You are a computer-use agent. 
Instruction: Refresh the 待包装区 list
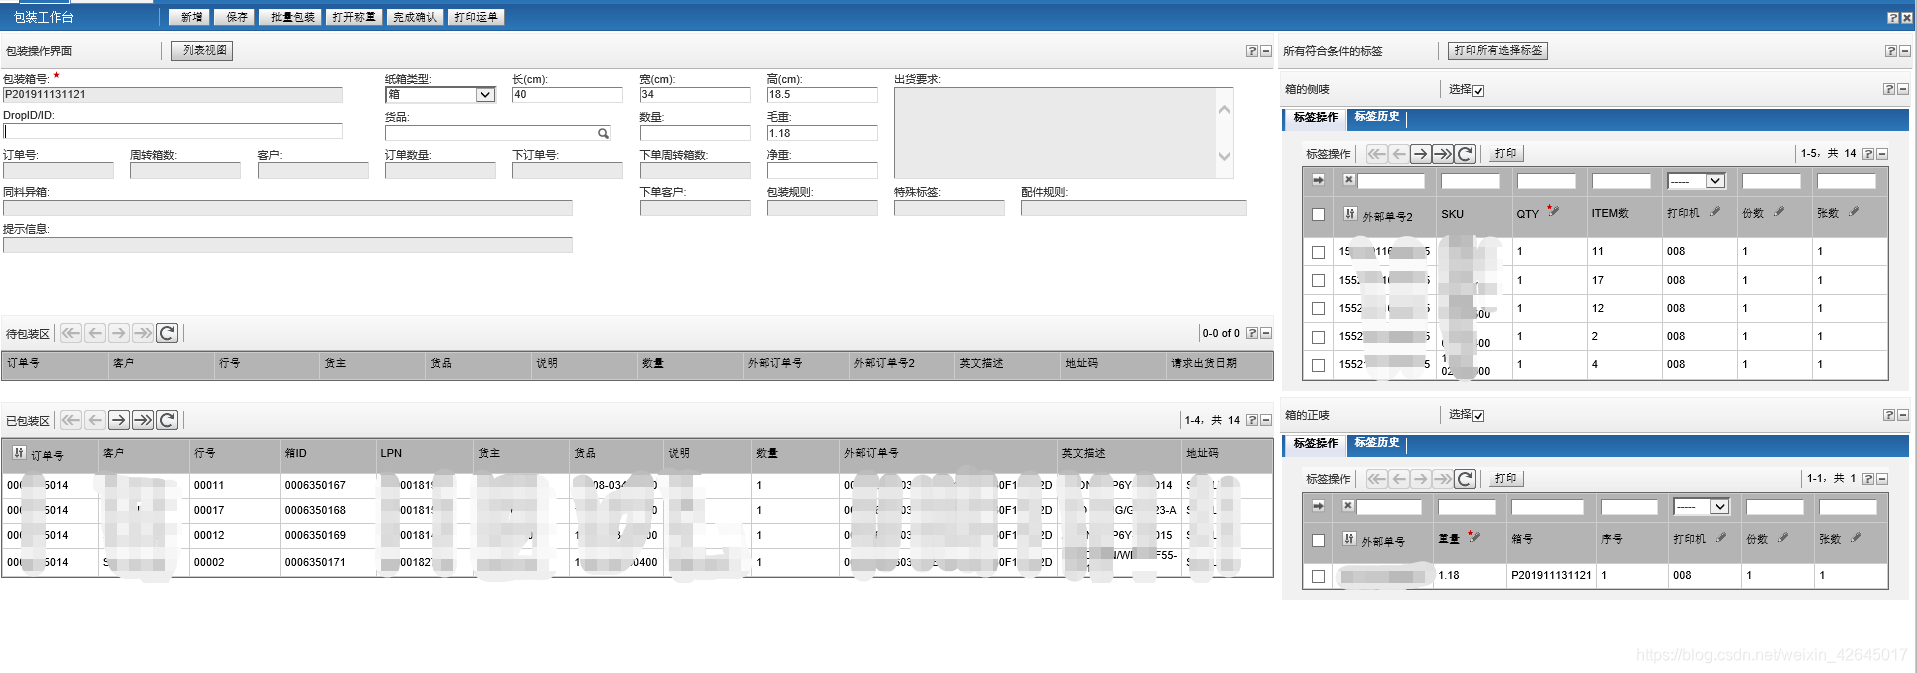[167, 333]
